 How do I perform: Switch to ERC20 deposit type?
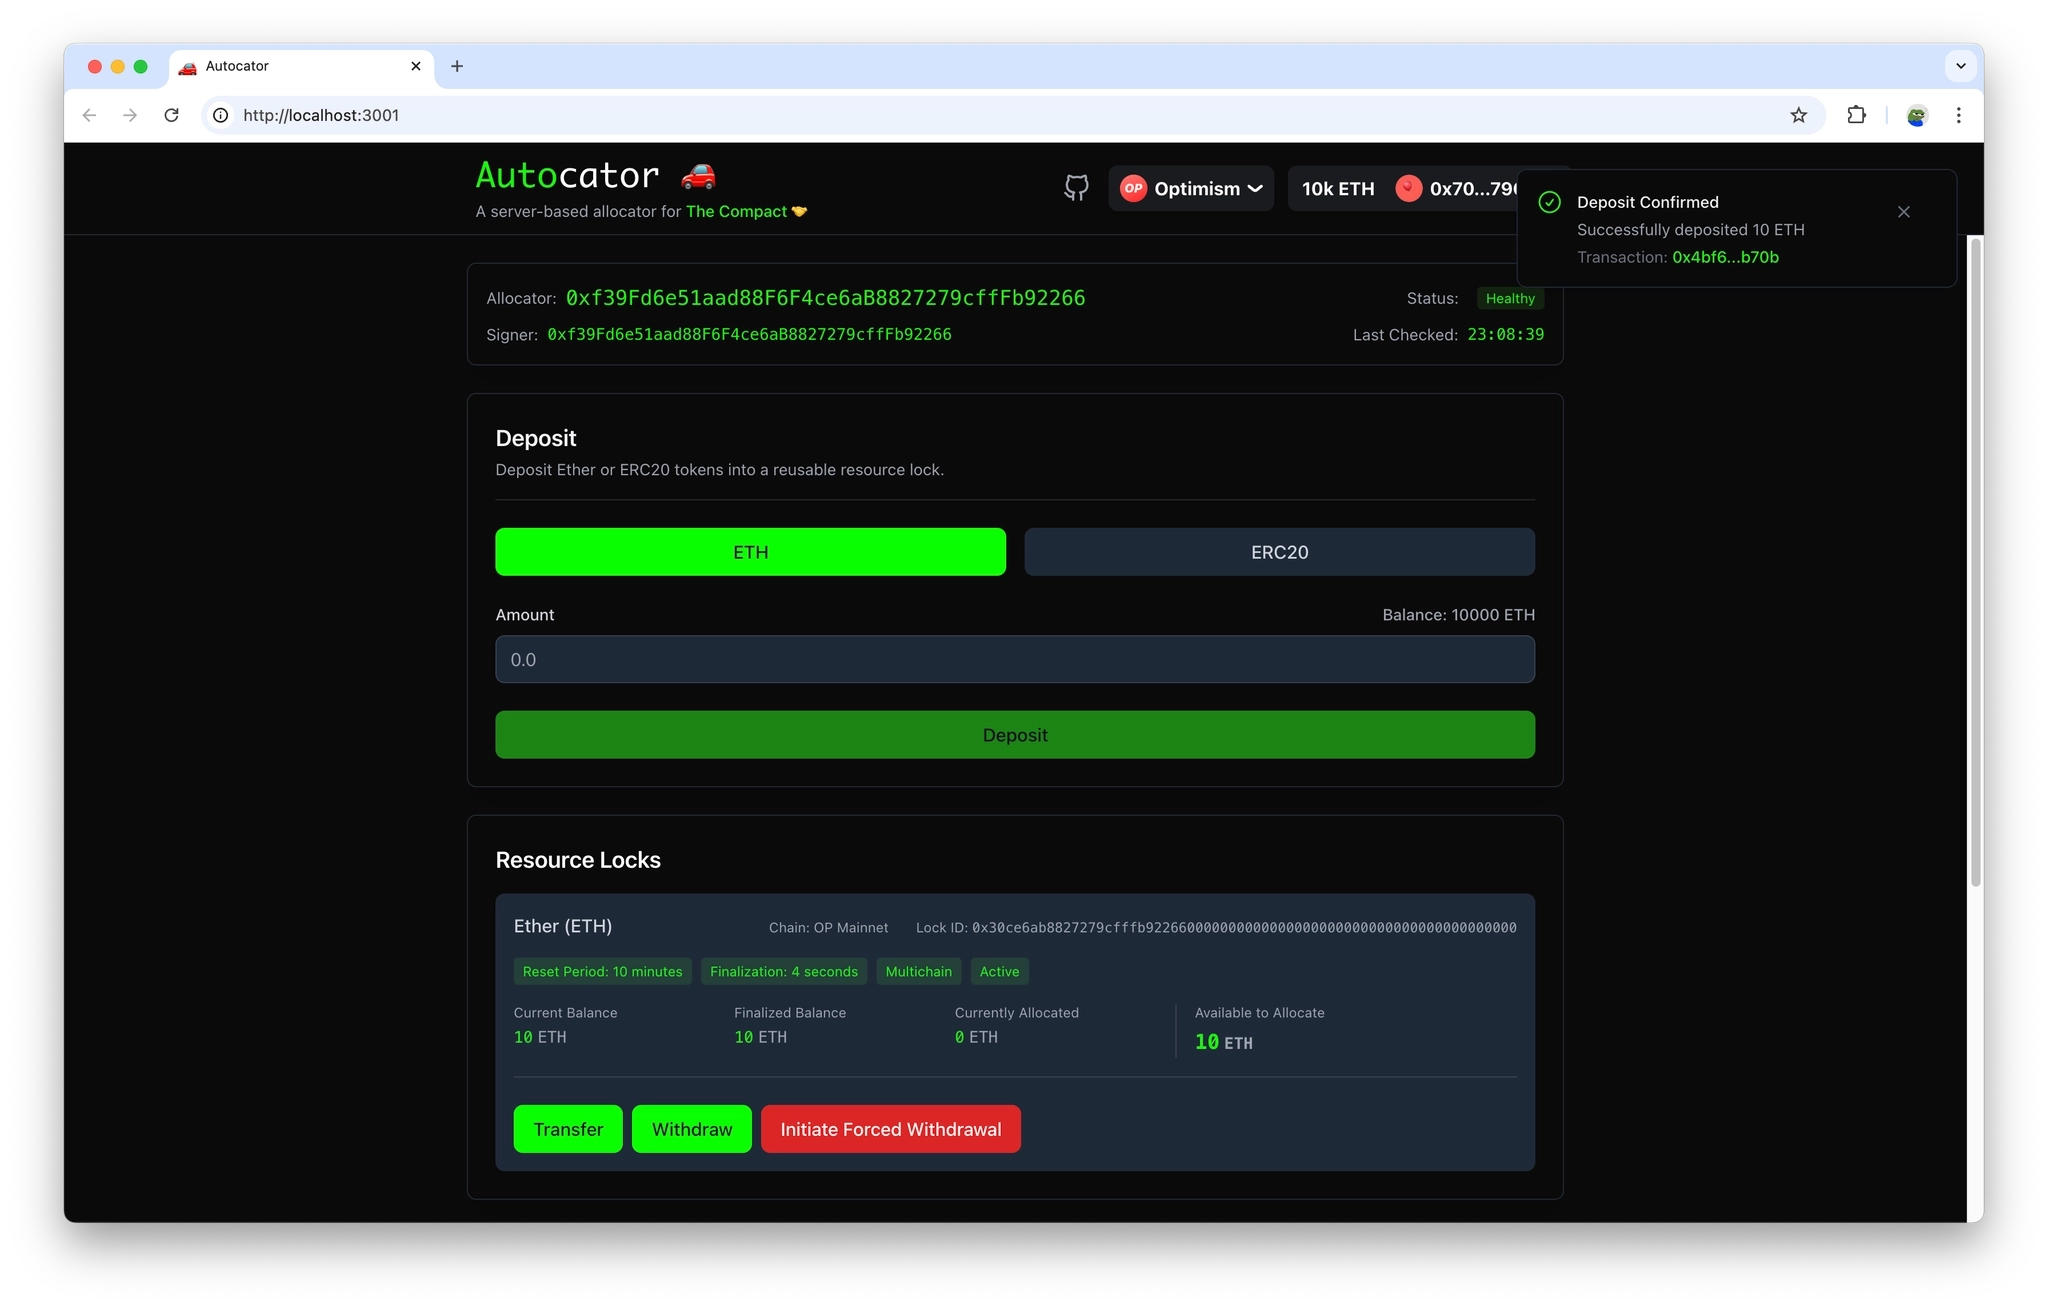1279,552
